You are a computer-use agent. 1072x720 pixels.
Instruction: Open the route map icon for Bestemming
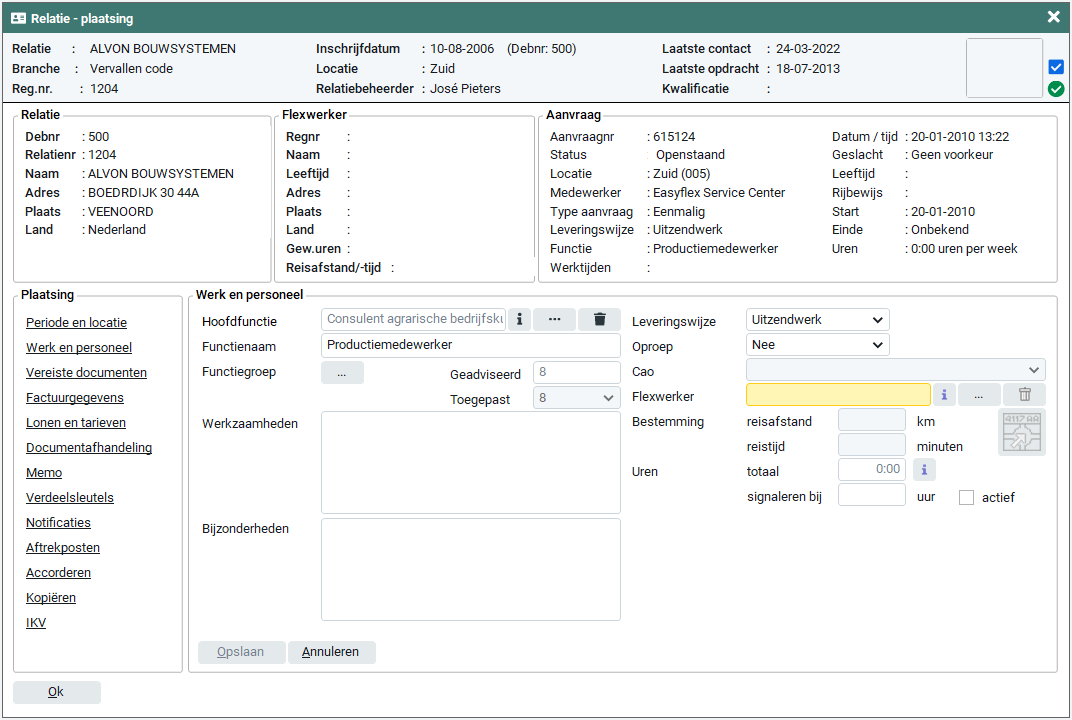pos(1021,432)
